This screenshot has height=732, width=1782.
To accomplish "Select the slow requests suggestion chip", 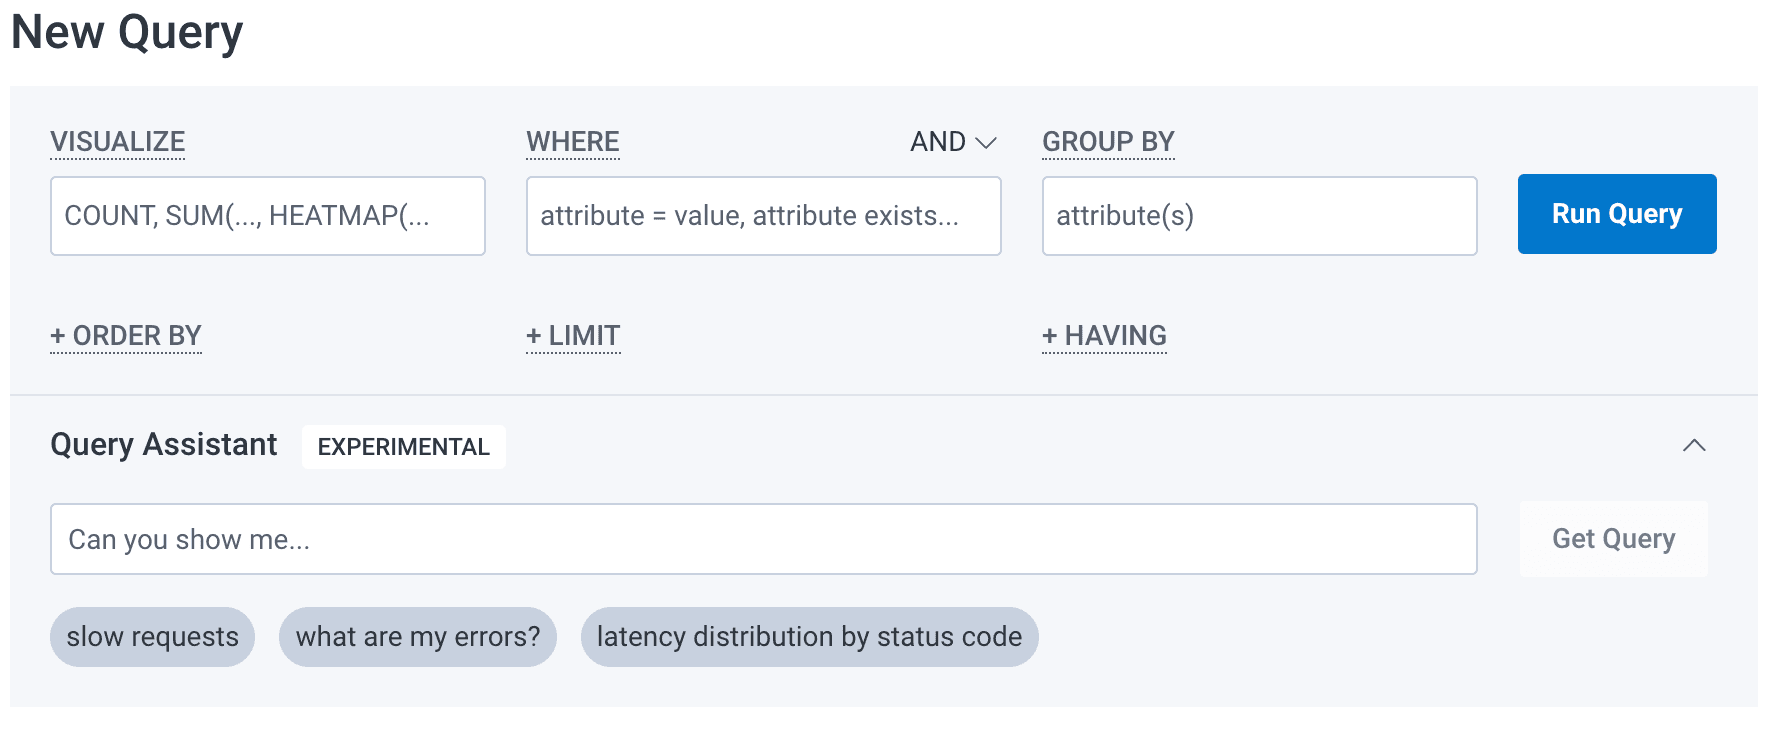I will tap(152, 636).
